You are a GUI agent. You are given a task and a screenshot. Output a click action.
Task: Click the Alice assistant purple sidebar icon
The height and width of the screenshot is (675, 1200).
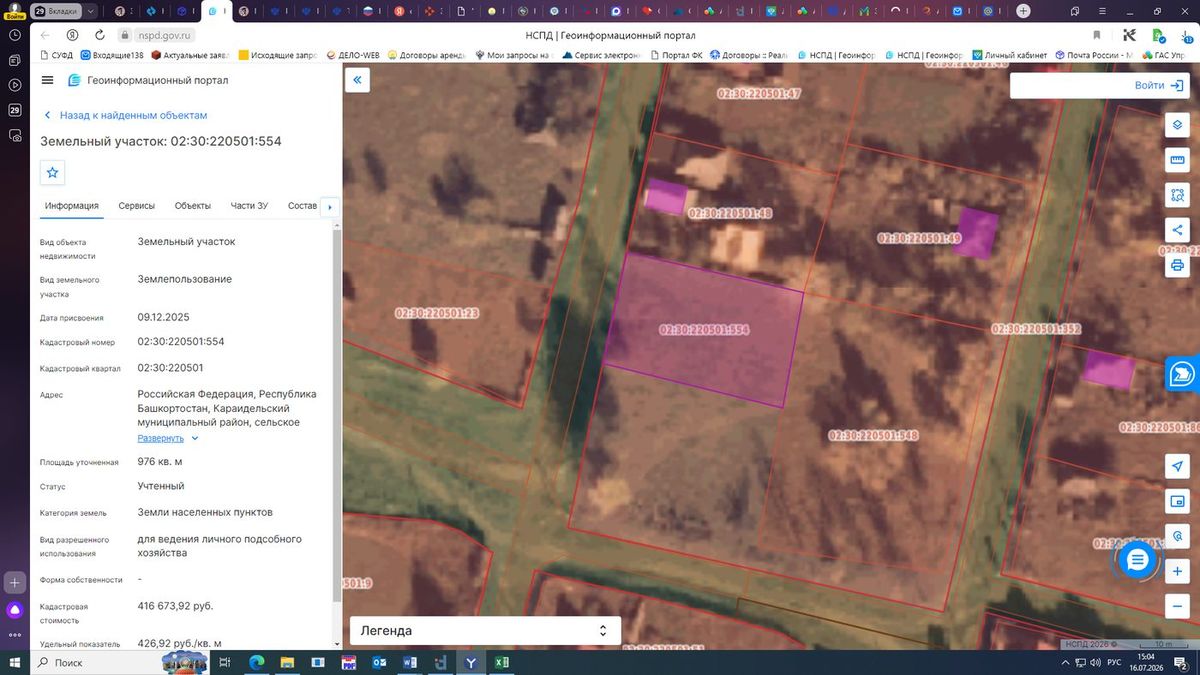click(15, 609)
